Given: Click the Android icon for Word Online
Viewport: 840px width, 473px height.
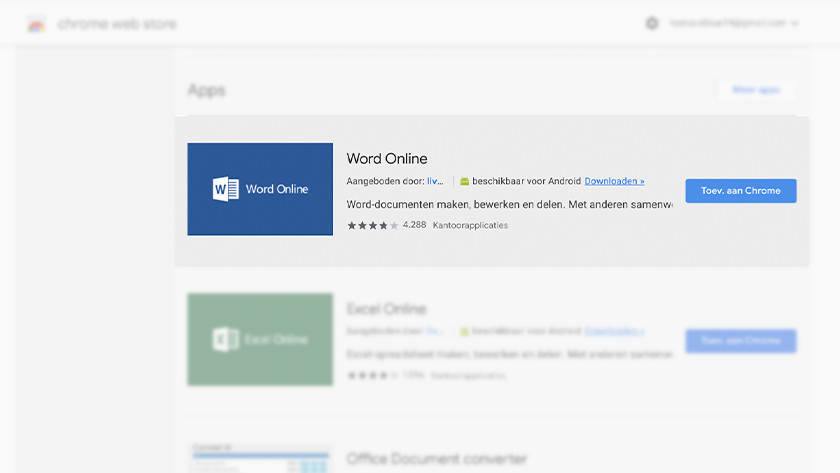Looking at the screenshot, I should [x=464, y=182].
